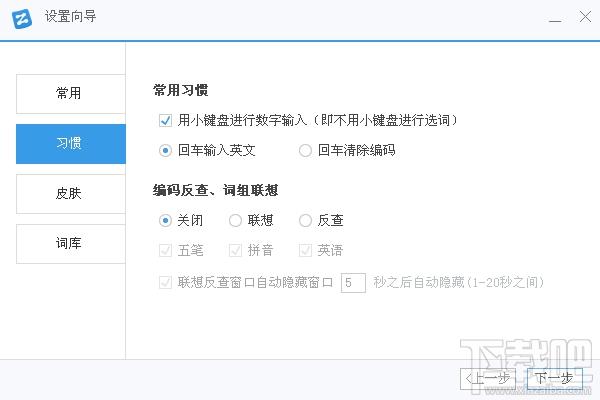The height and width of the screenshot is (400, 600).
Task: Go to the 词库 tab
Action: (71, 244)
